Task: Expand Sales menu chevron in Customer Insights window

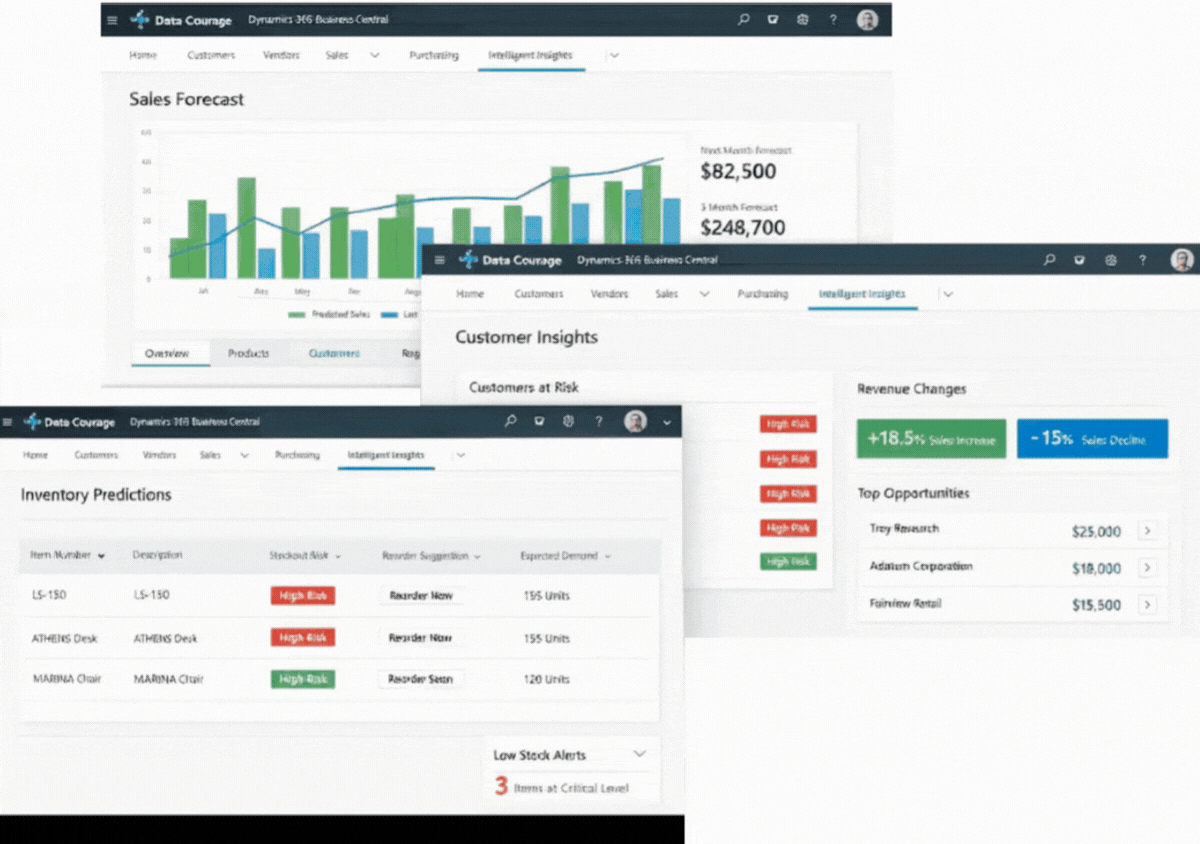Action: point(704,294)
